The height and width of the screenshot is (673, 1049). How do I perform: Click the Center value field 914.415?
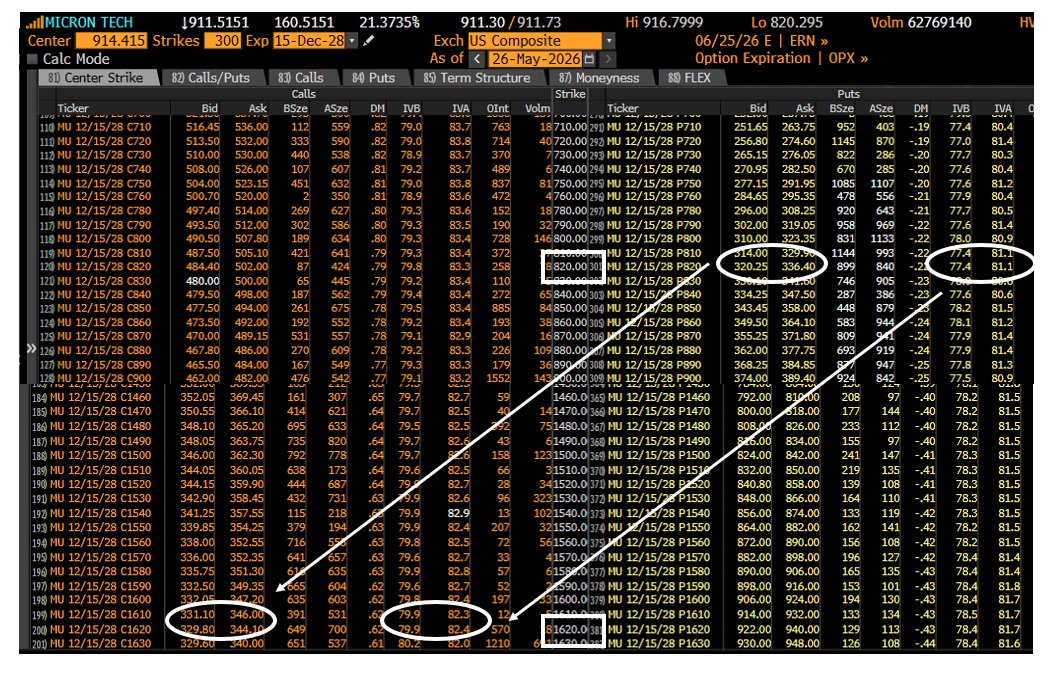click(110, 41)
